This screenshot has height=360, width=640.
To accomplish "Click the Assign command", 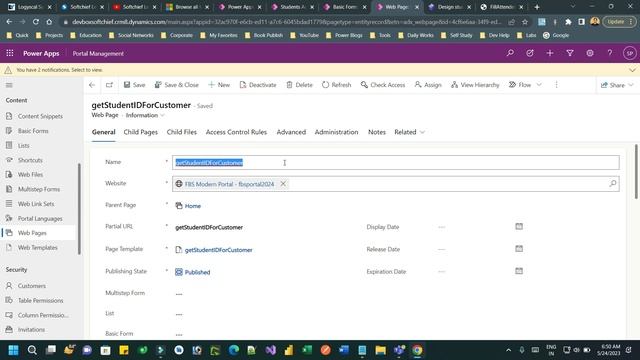I will point(428,85).
